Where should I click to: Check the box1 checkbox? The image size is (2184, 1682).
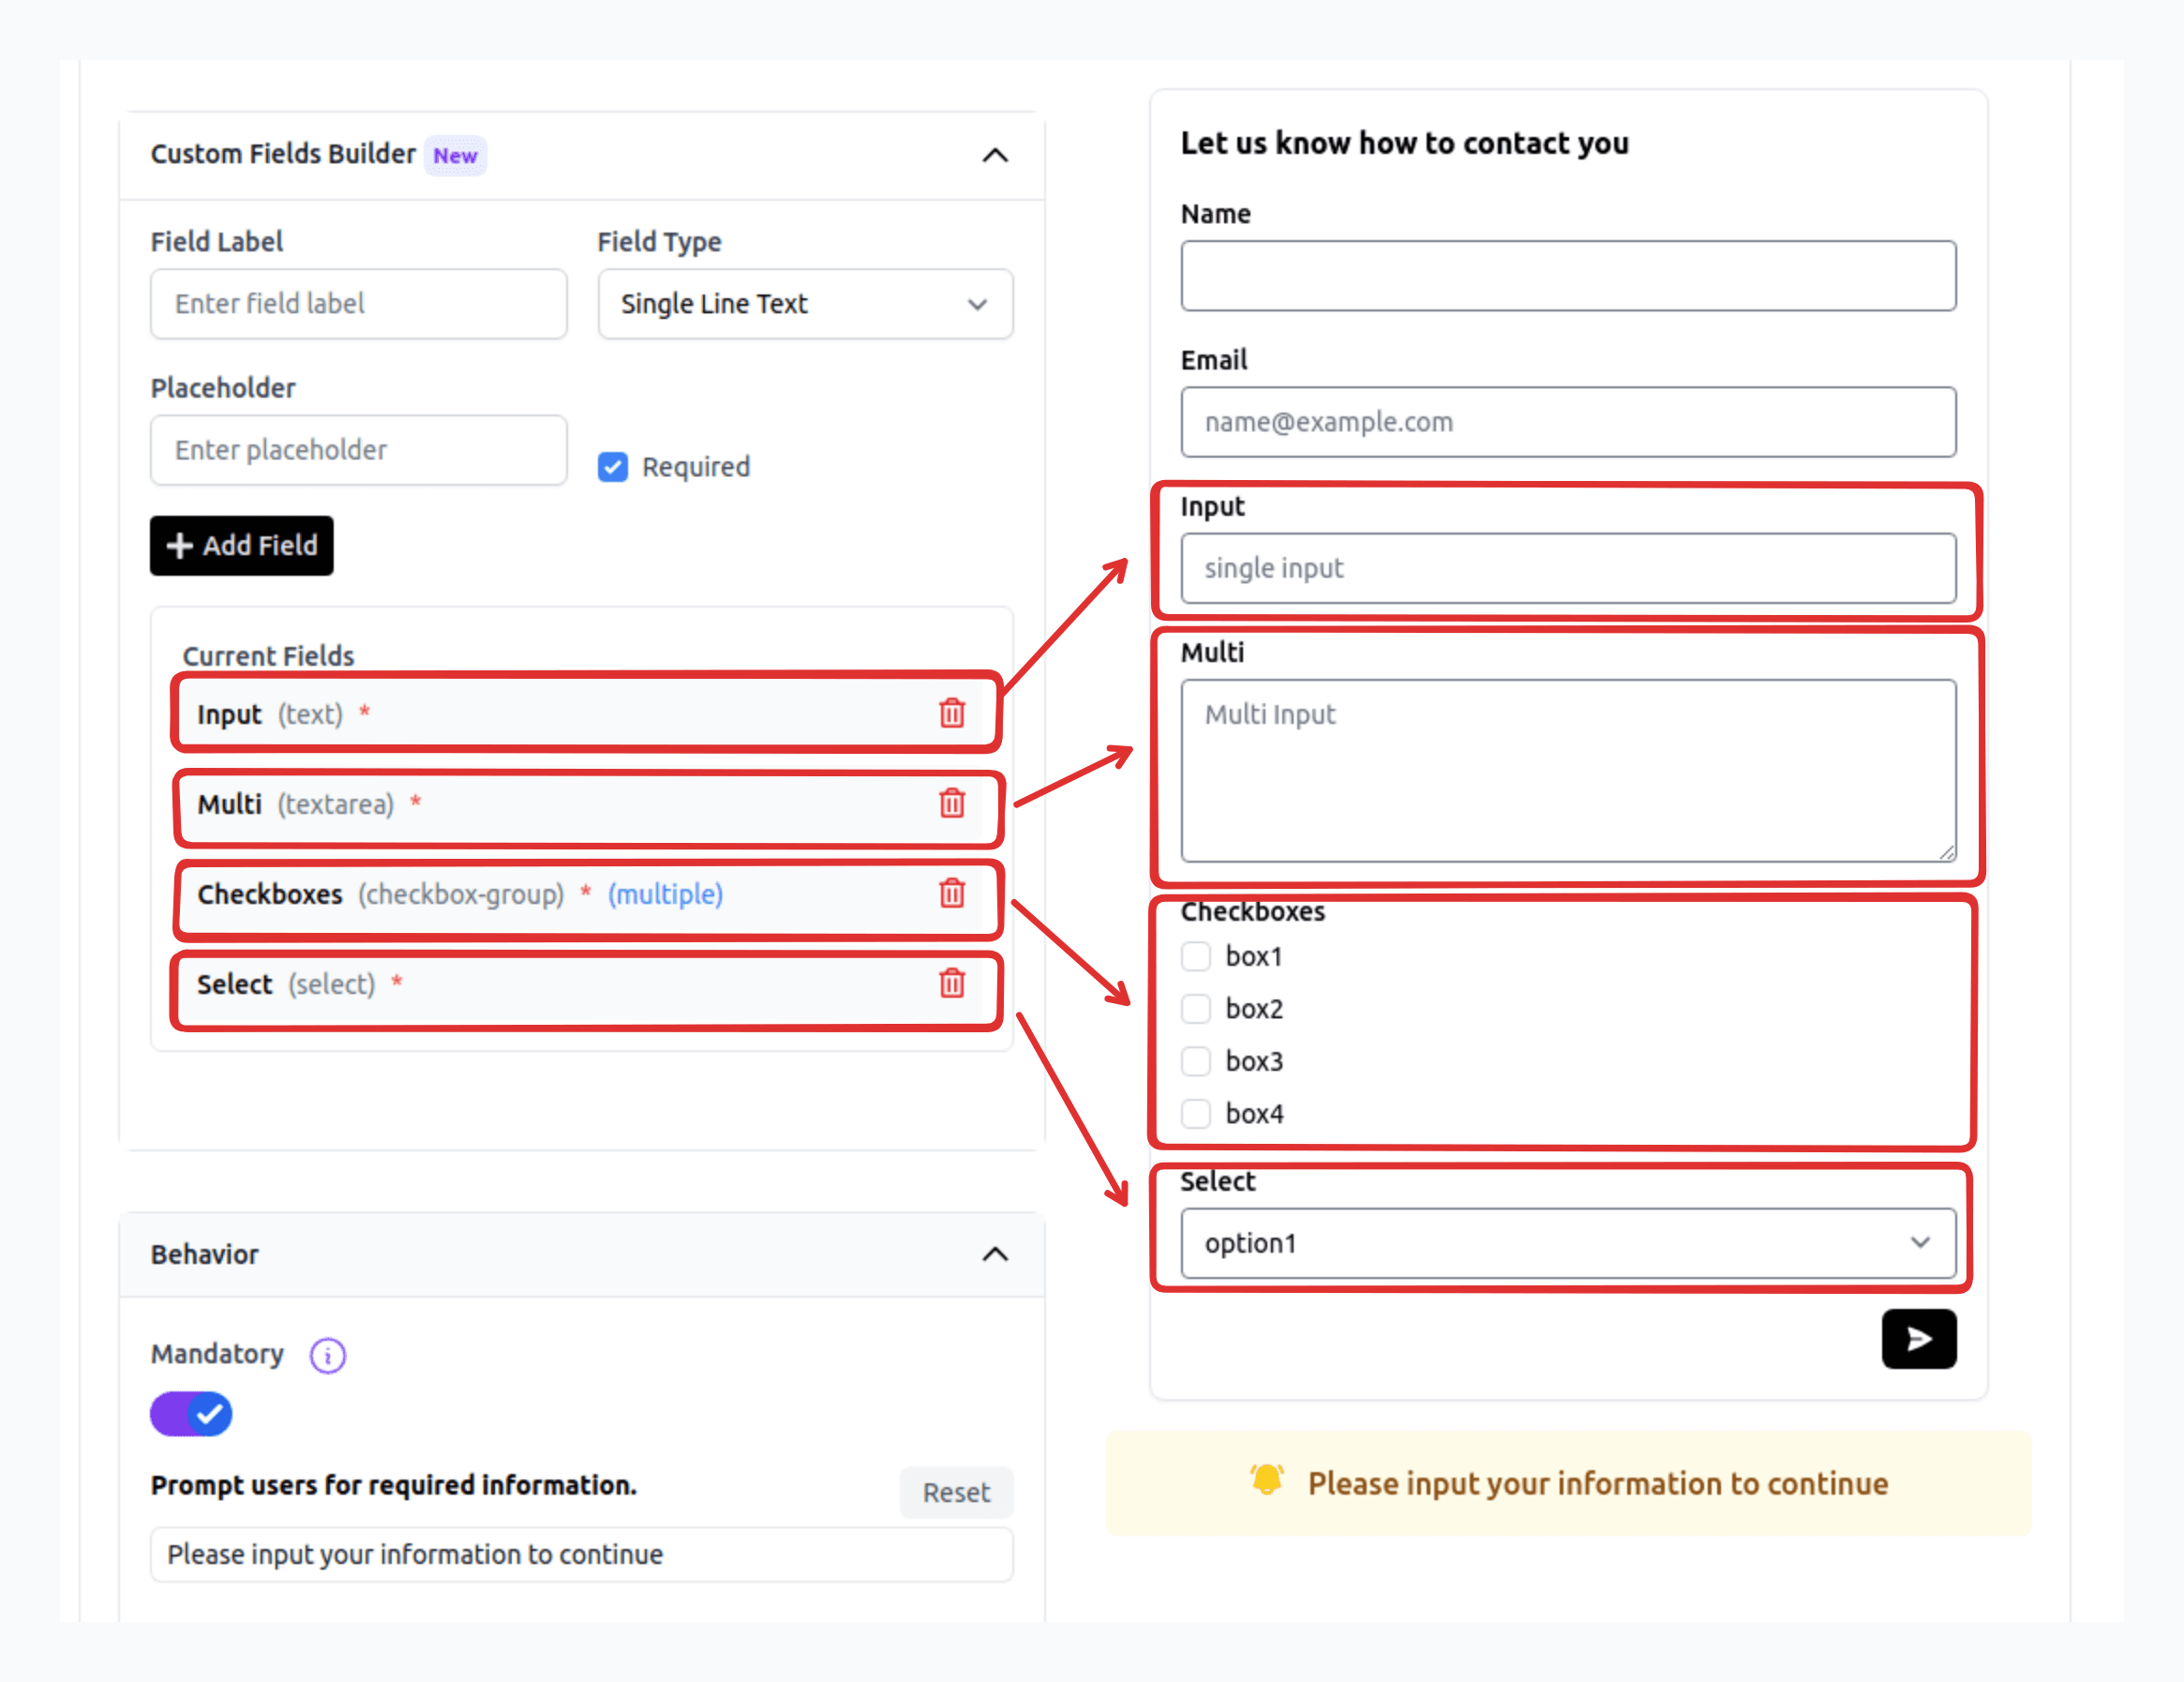click(x=1195, y=956)
